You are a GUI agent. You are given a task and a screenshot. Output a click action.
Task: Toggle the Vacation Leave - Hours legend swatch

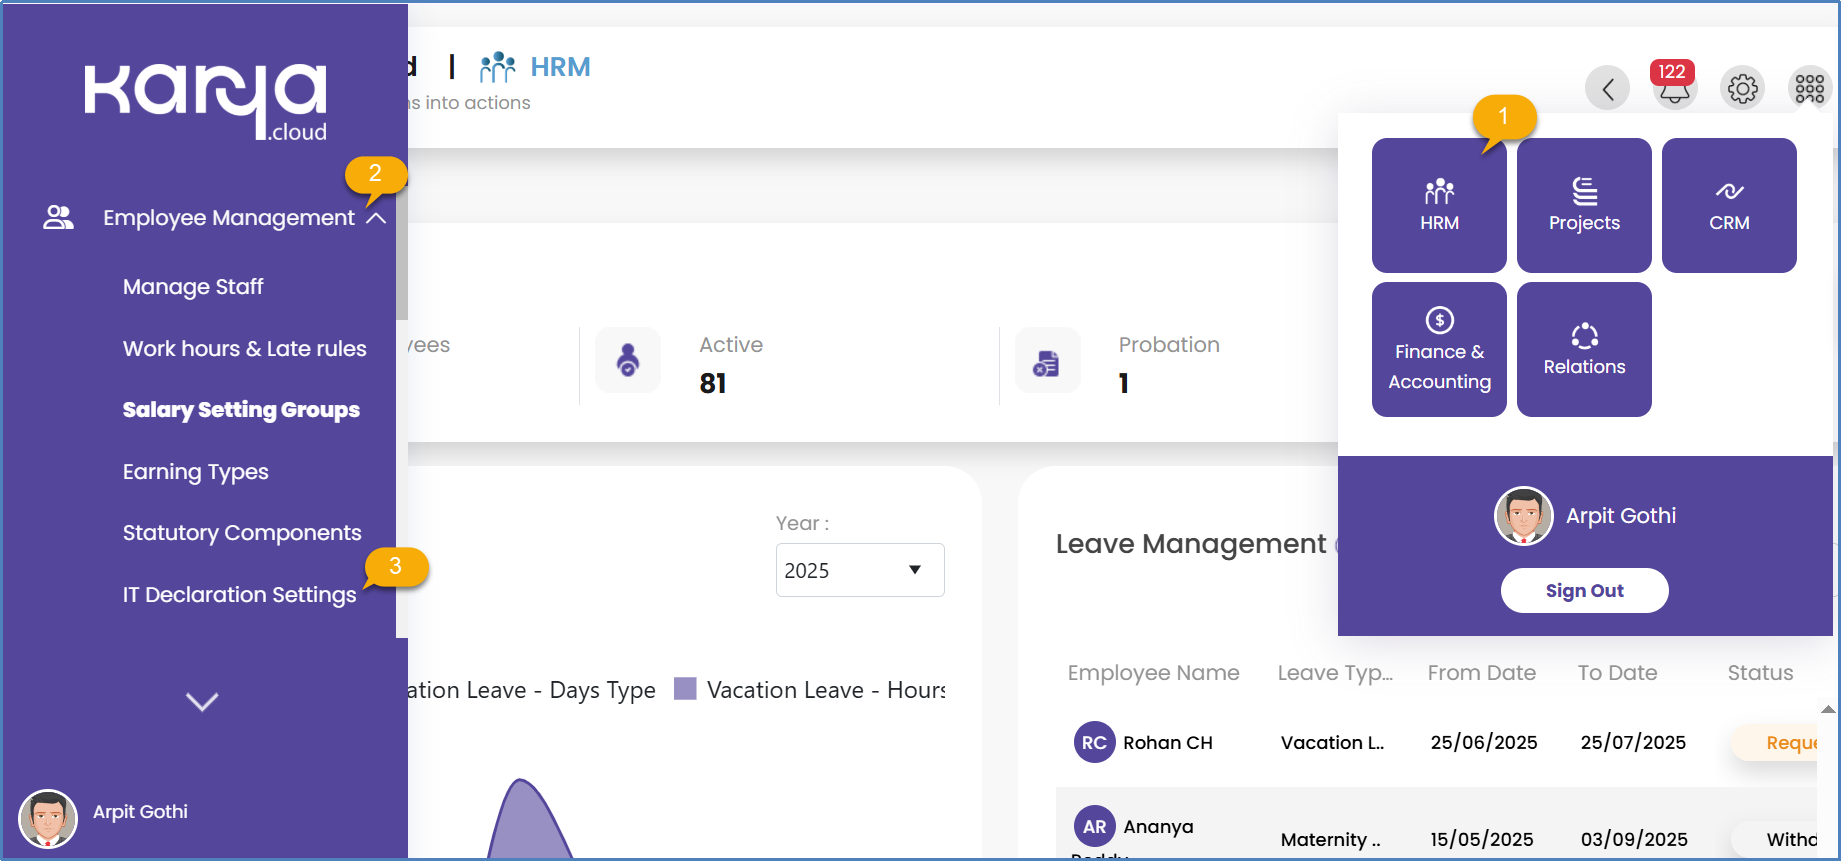click(685, 689)
